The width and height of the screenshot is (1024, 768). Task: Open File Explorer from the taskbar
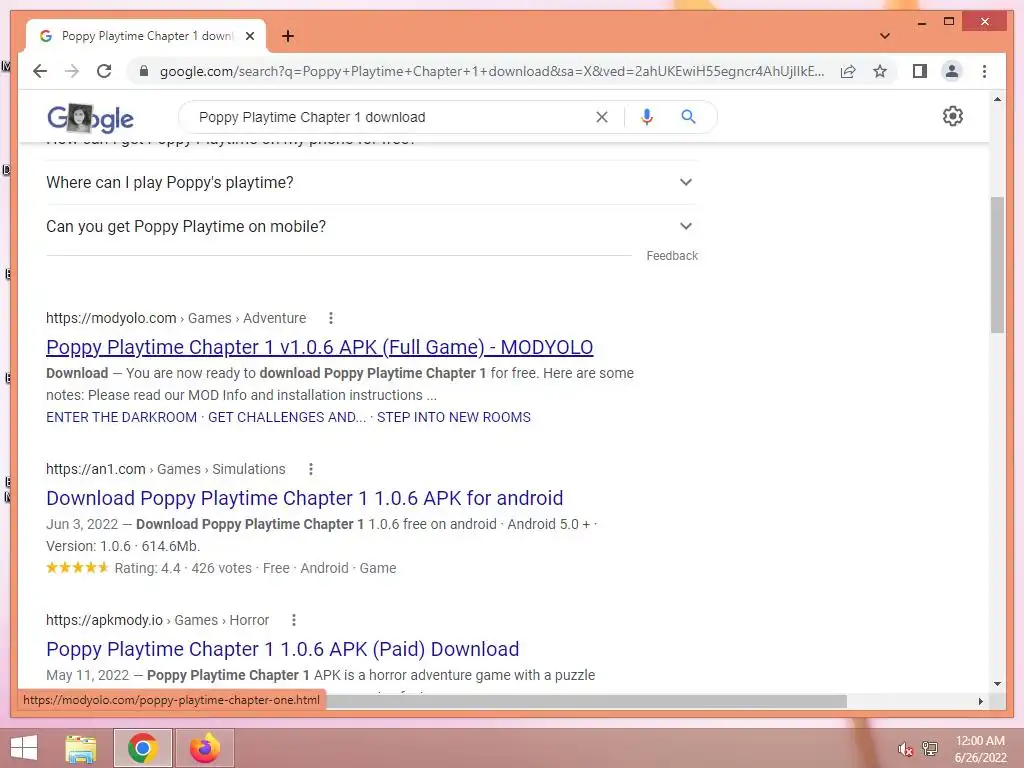click(81, 748)
